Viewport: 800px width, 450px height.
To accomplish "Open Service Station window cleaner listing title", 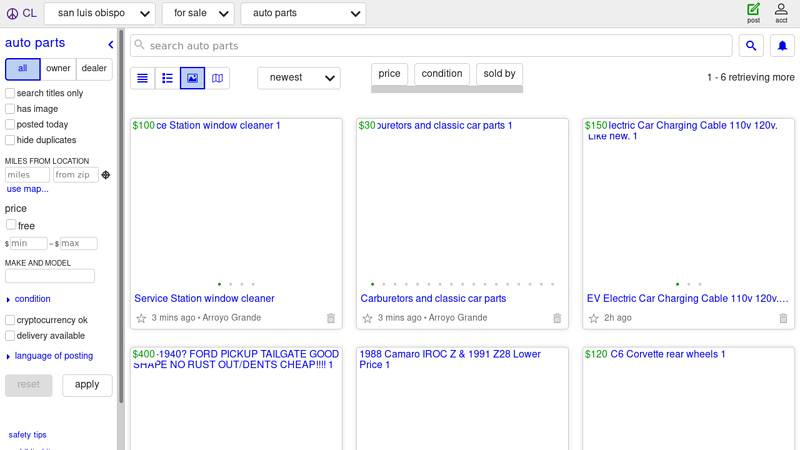I will coord(204,298).
